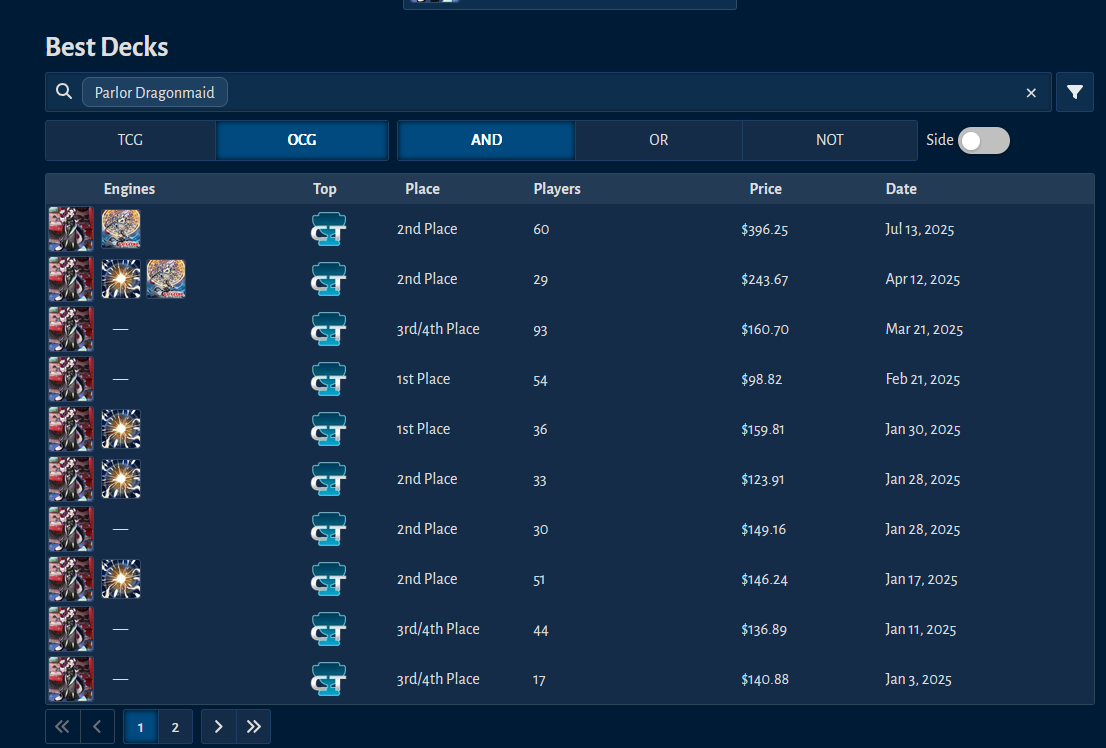The height and width of the screenshot is (748, 1106).
Task: Click the 1st Place text in Jan 30 row
Action: (423, 429)
